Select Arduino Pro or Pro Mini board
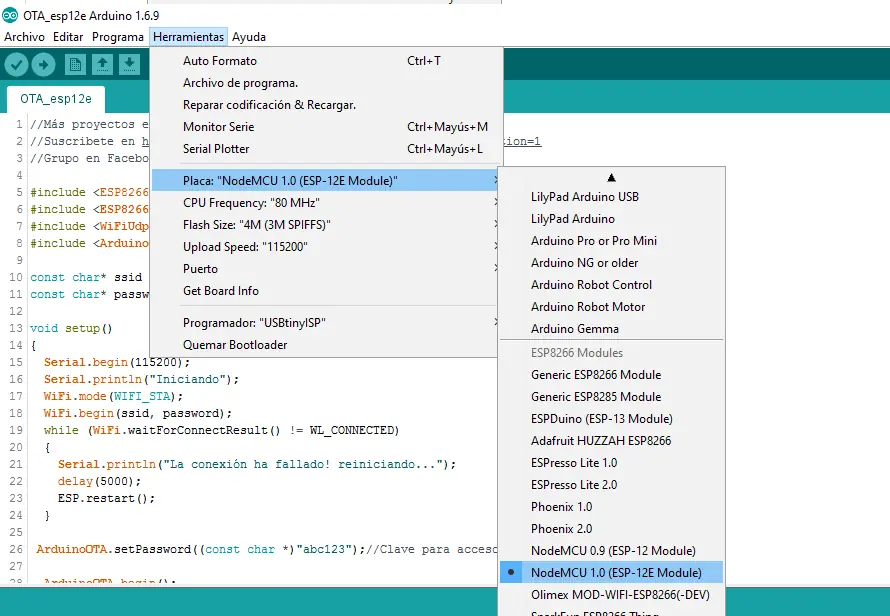This screenshot has width=890, height=616. click(x=611, y=241)
